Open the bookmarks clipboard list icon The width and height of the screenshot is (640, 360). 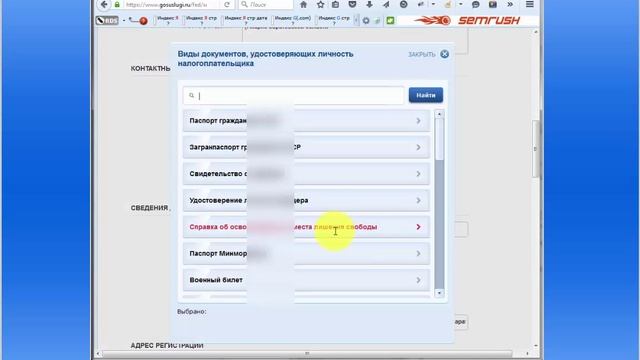click(336, 4)
